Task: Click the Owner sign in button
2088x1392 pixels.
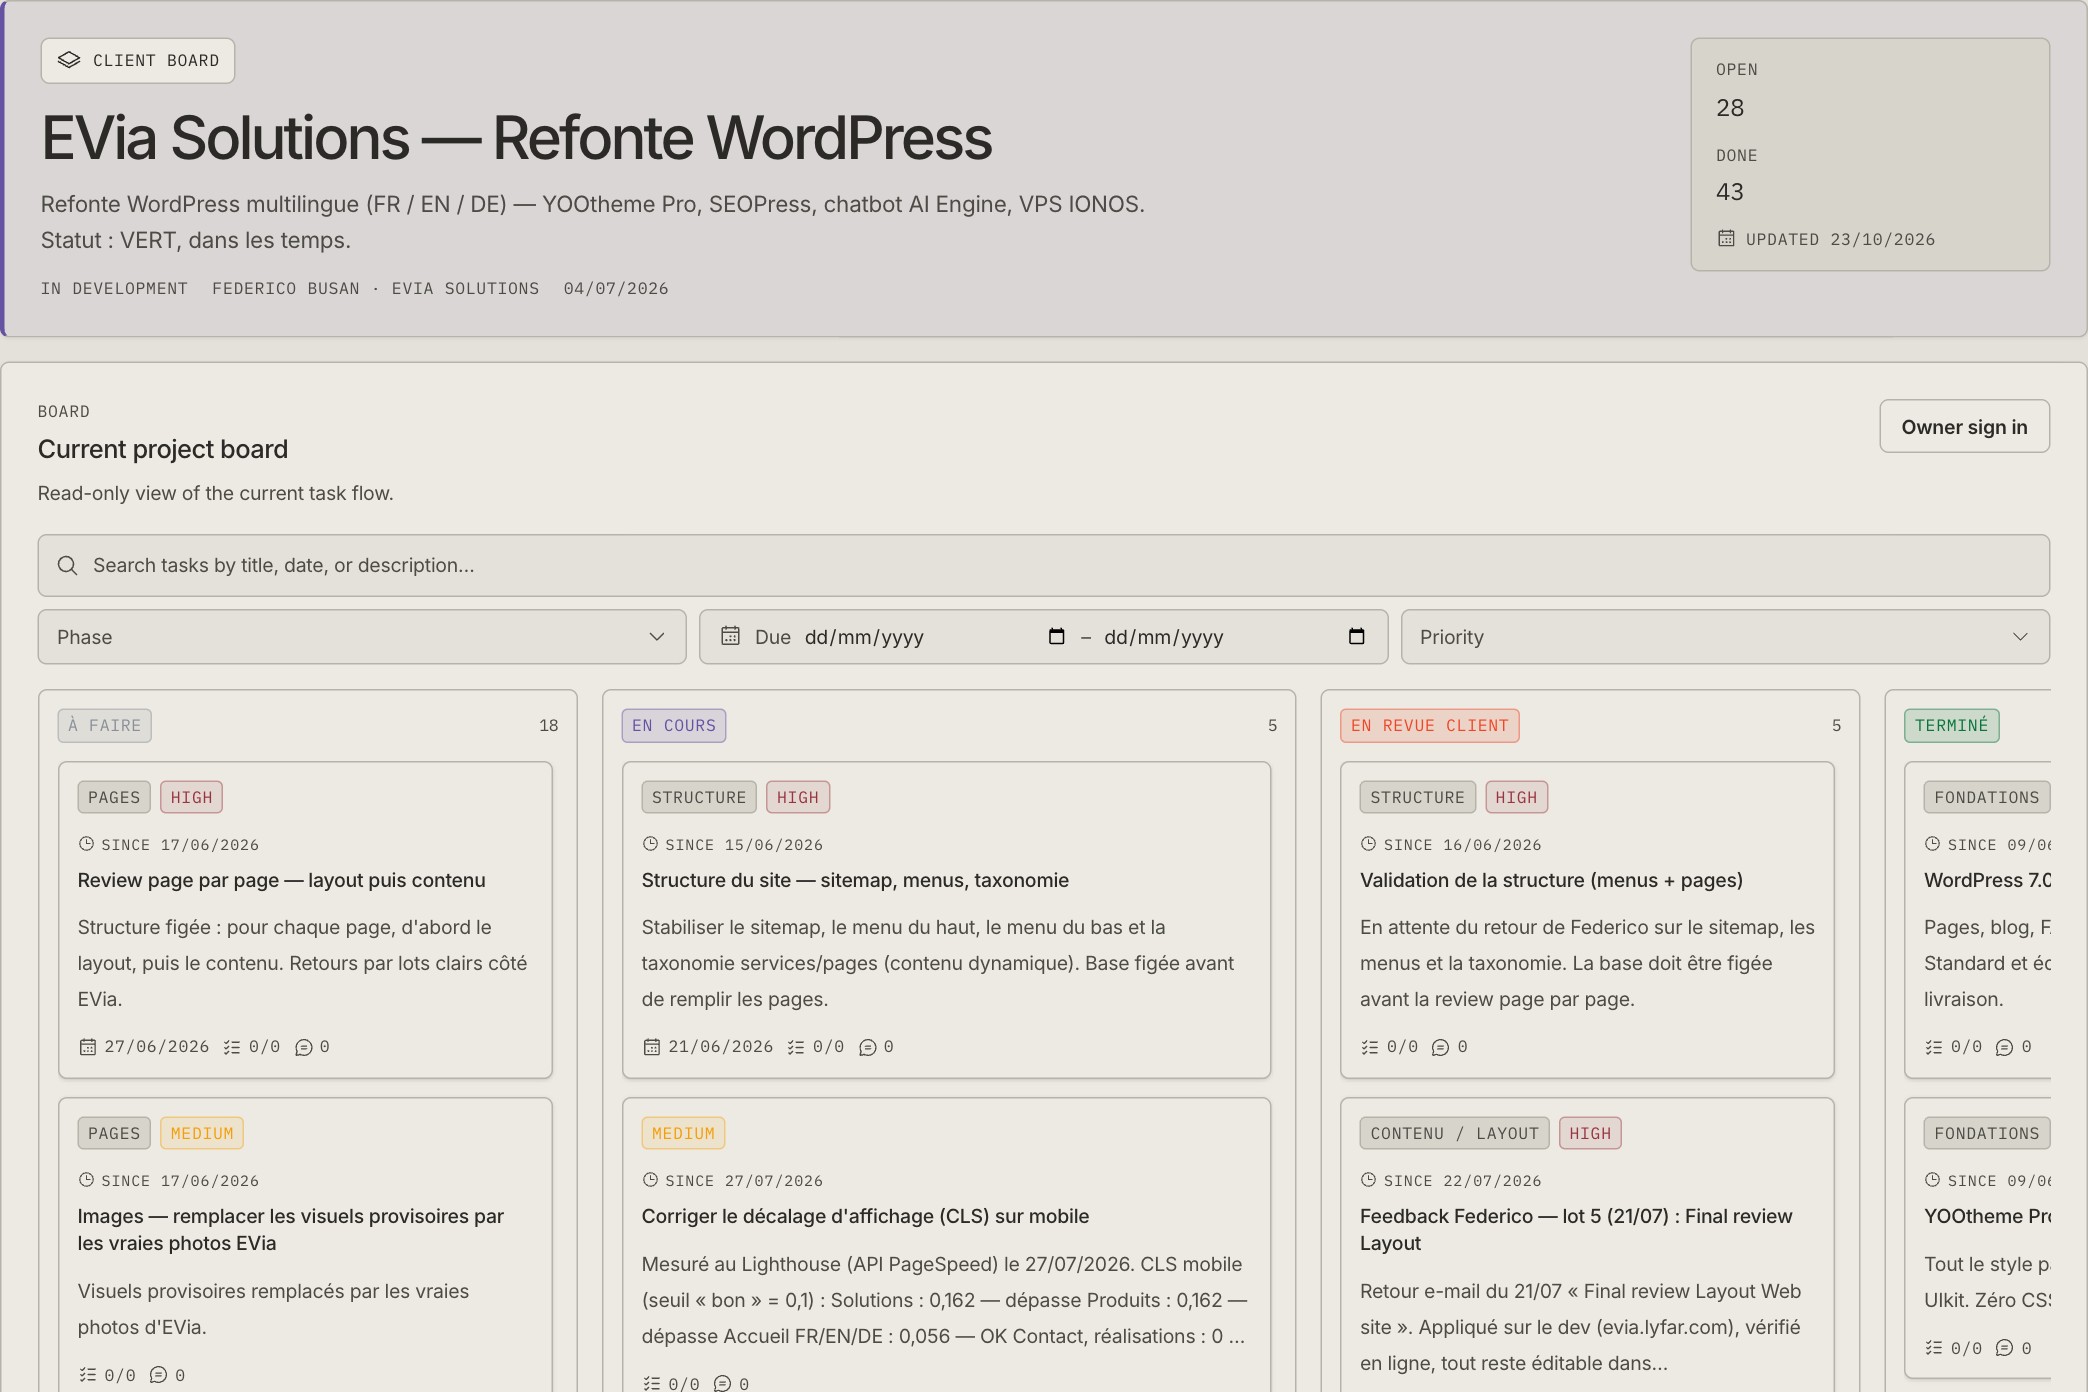Action: point(1964,427)
